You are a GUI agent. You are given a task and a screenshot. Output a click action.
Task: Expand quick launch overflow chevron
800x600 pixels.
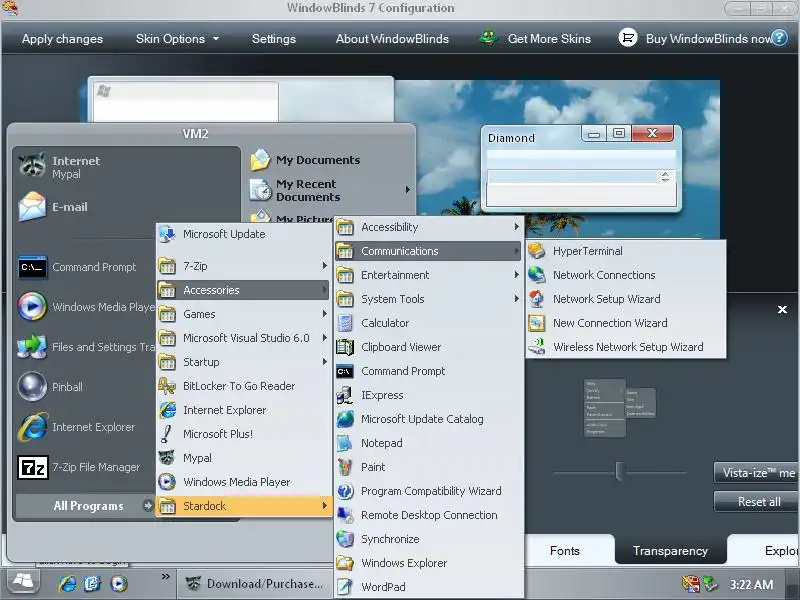pyautogui.click(x=165, y=577)
